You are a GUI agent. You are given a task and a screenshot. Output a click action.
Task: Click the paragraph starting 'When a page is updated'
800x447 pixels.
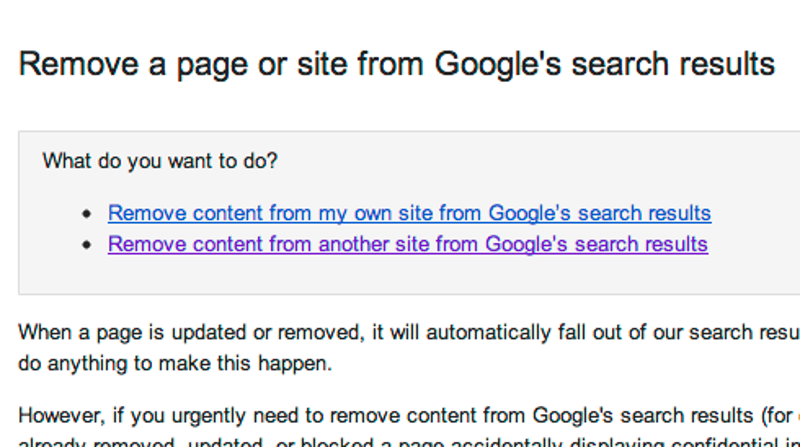409,348
